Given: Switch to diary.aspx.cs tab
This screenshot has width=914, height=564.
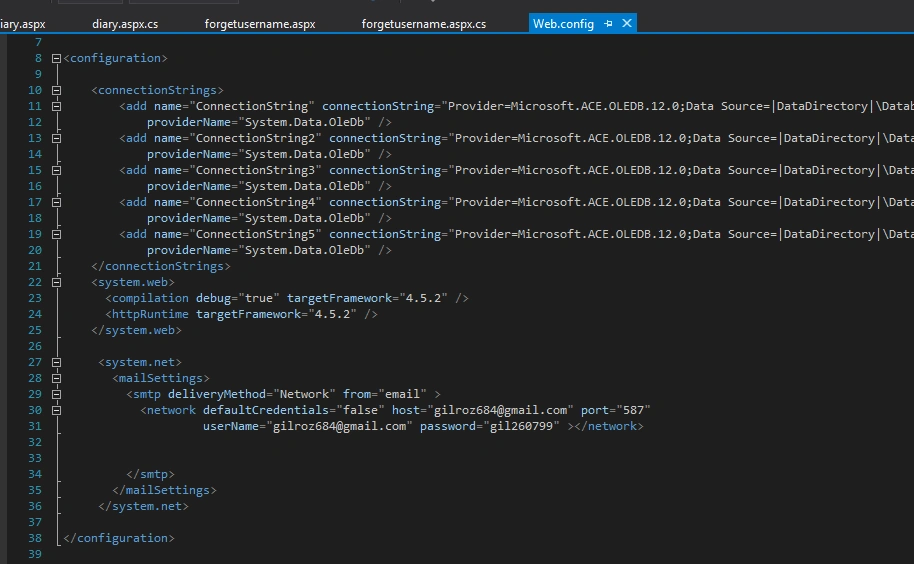Looking at the screenshot, I should click(x=125, y=24).
